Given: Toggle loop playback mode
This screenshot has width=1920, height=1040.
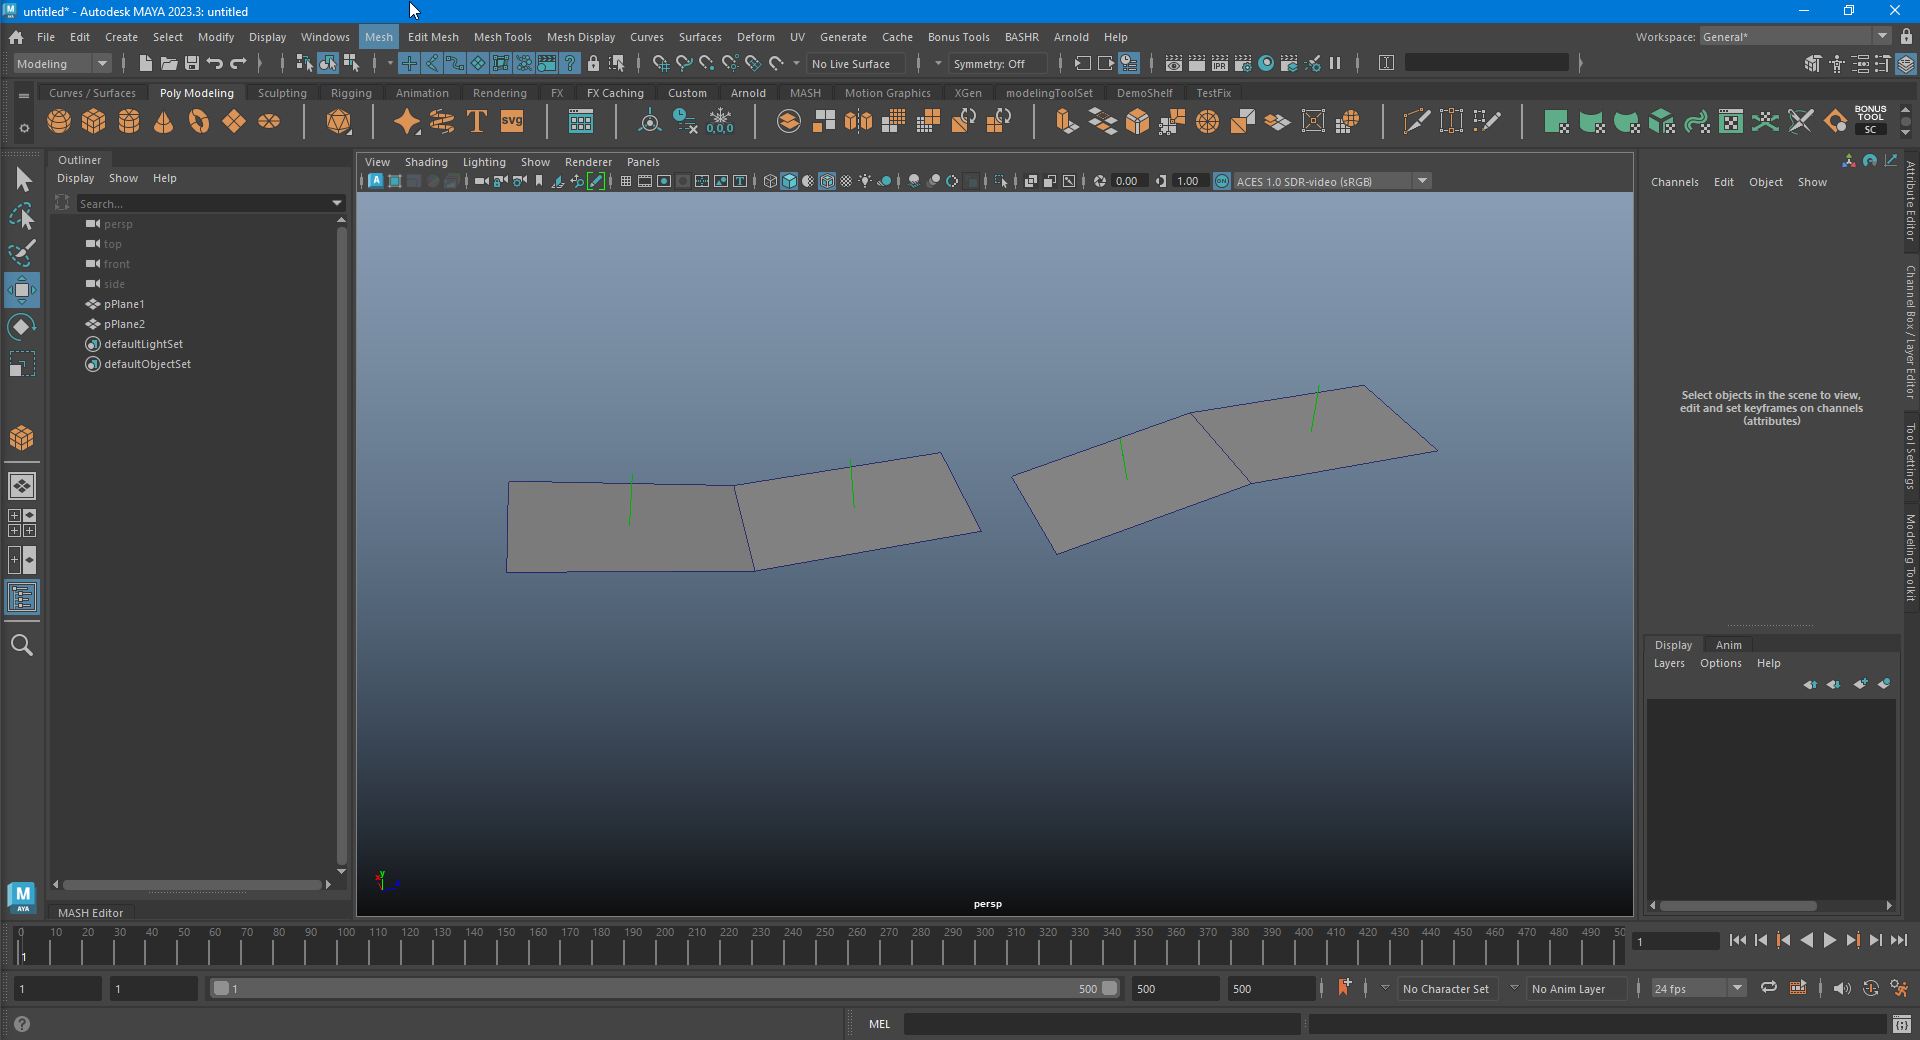Looking at the screenshot, I should (1768, 988).
